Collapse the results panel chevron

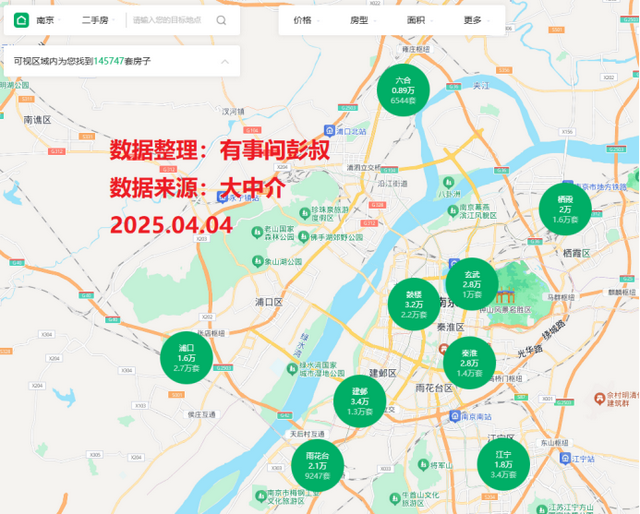[225, 62]
